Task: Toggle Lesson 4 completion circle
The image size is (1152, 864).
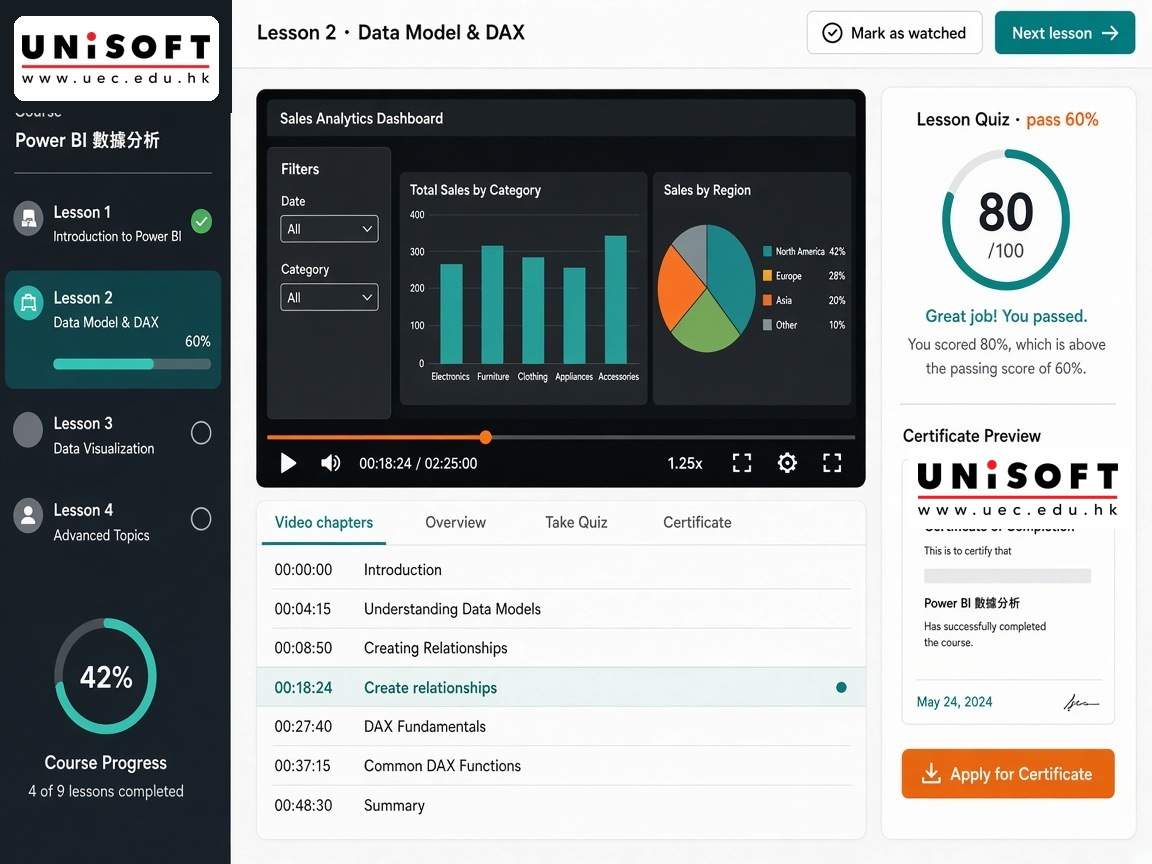Action: click(x=201, y=519)
